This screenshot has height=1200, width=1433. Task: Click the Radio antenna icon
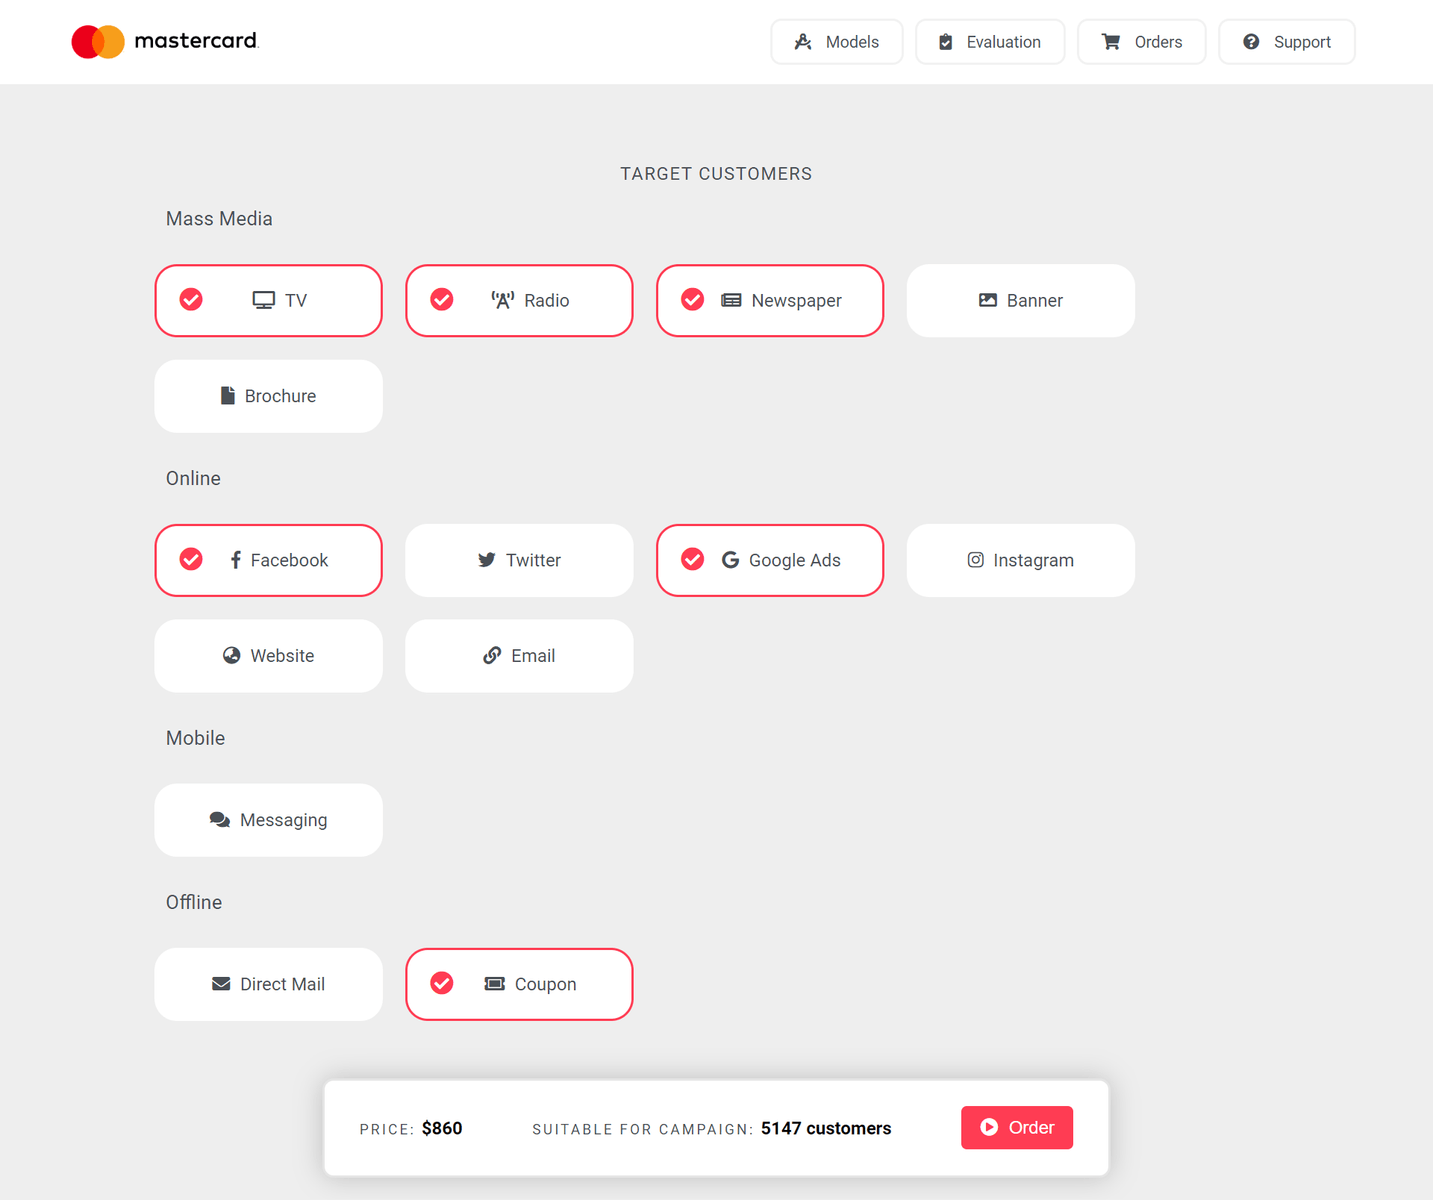(503, 300)
